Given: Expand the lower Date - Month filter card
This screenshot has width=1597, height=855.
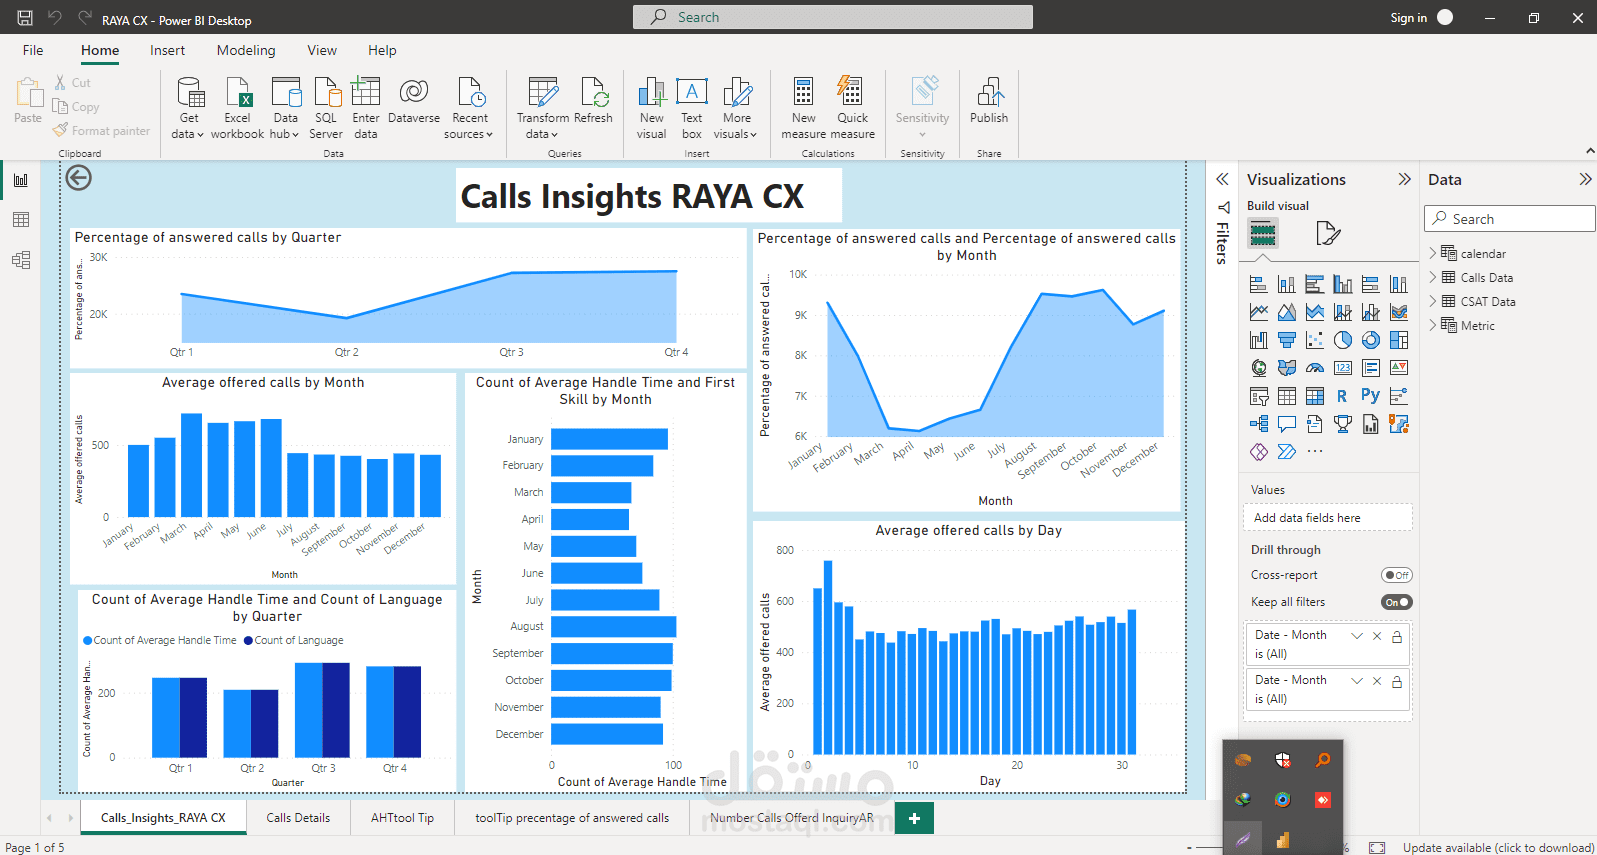Looking at the screenshot, I should [1357, 681].
